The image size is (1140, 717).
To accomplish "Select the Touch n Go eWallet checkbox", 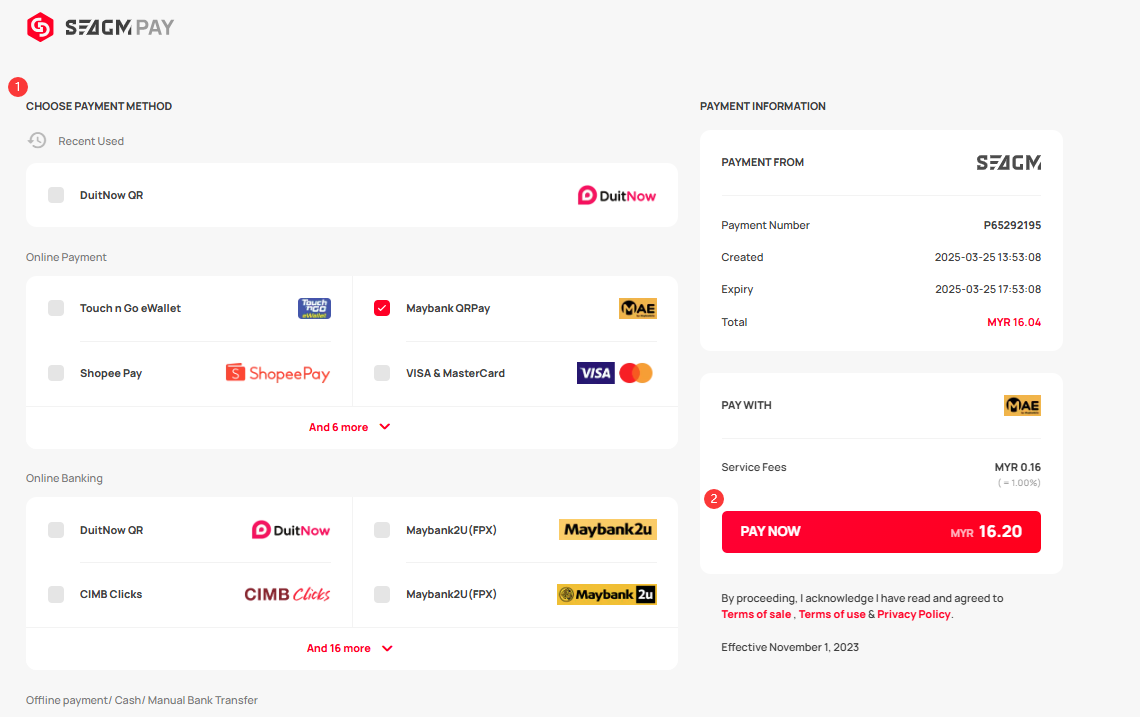I will pyautogui.click(x=56, y=308).
